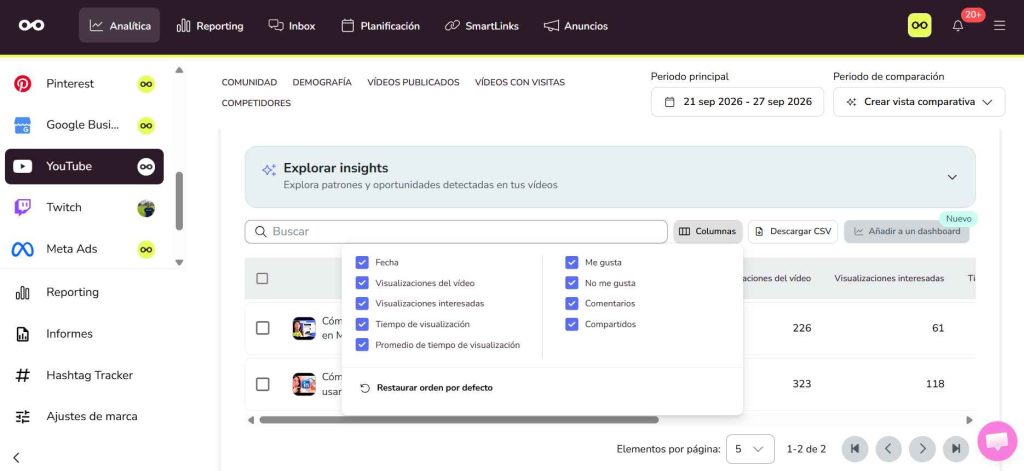Sort by Visualizaciones interesadas header
The image size is (1024, 471).
coord(889,278)
